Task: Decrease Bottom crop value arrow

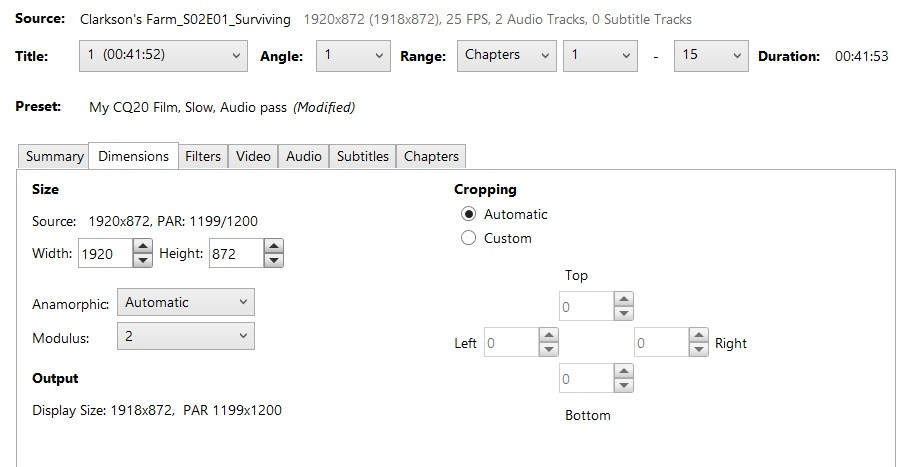Action: (623, 386)
